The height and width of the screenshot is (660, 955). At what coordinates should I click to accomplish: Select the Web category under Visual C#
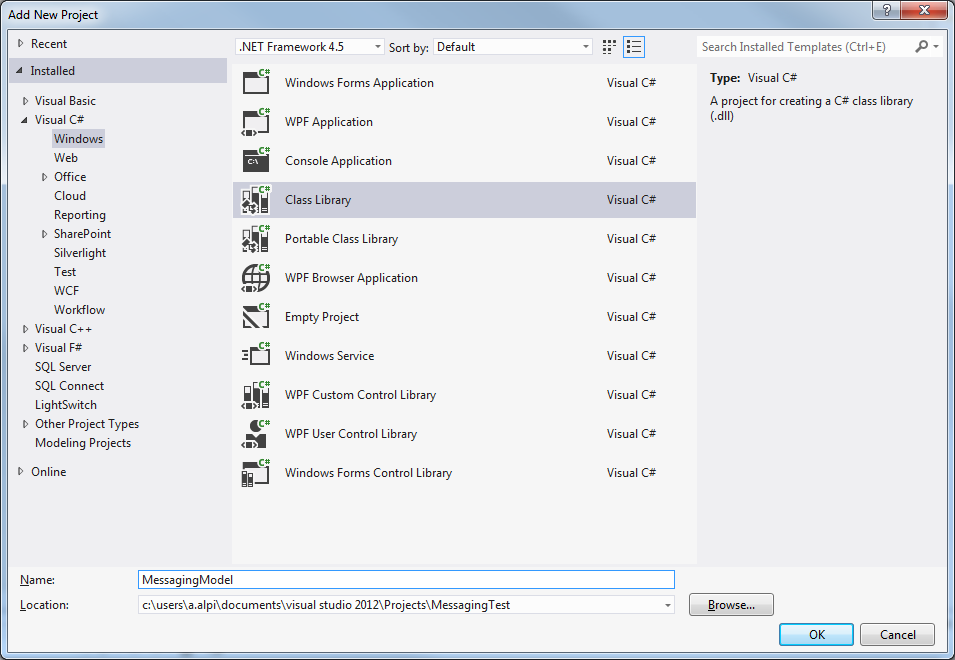(66, 158)
